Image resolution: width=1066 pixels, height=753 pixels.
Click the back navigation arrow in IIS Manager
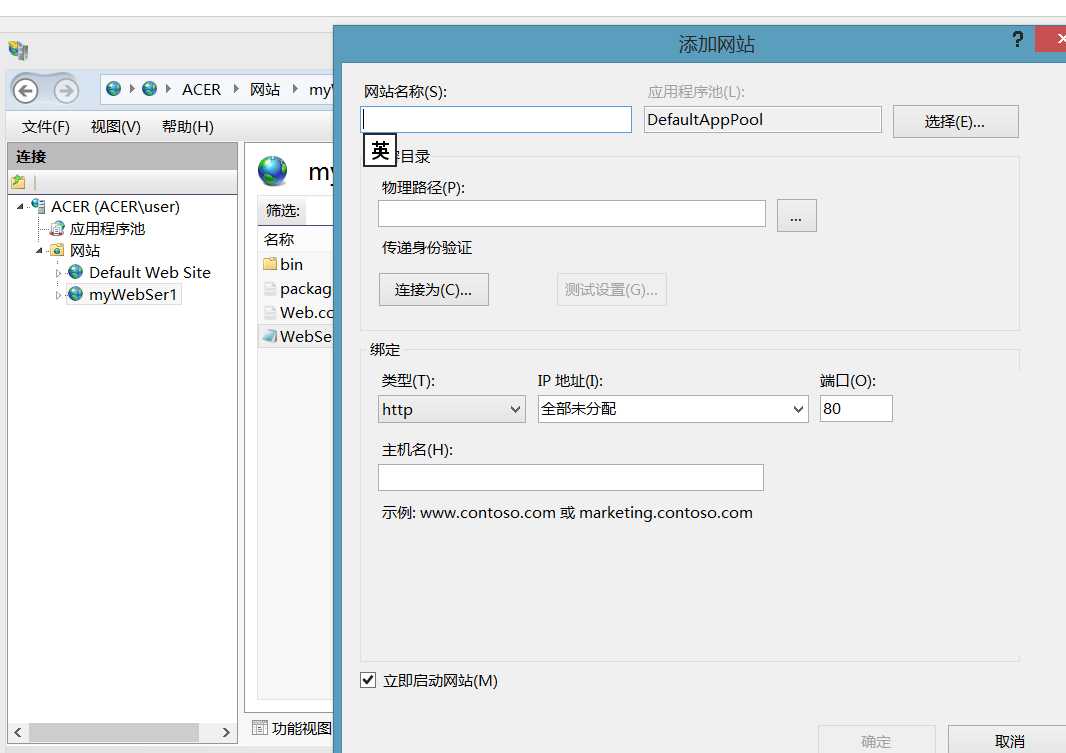[26, 90]
